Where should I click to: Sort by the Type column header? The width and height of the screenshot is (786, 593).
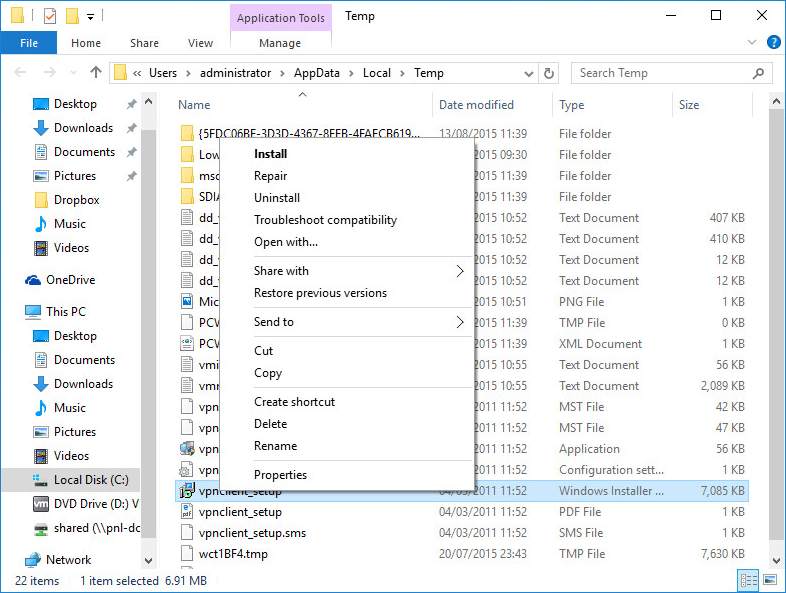[x=571, y=105]
